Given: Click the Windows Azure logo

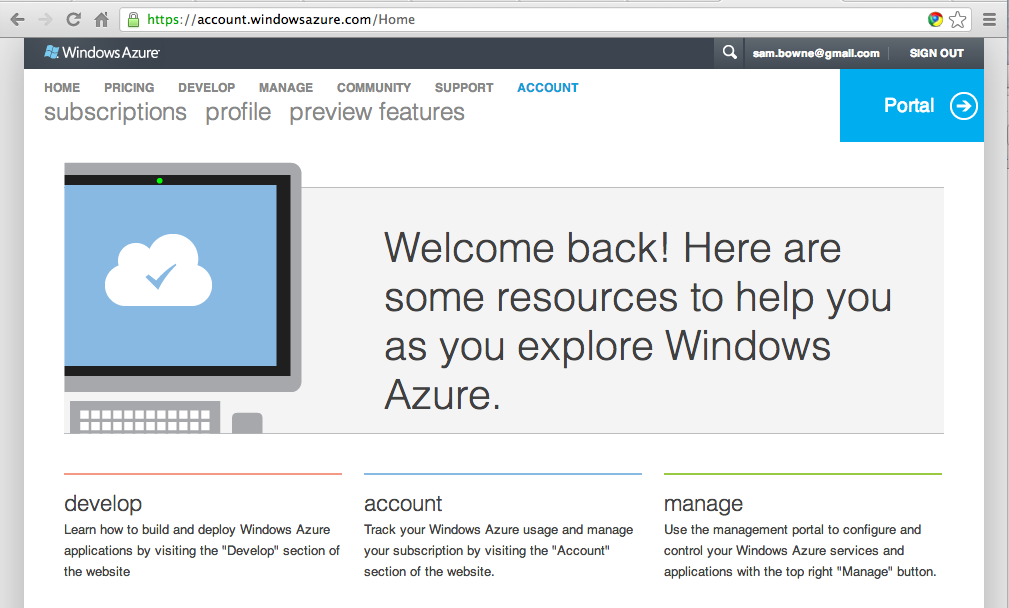Looking at the screenshot, I should click(102, 53).
